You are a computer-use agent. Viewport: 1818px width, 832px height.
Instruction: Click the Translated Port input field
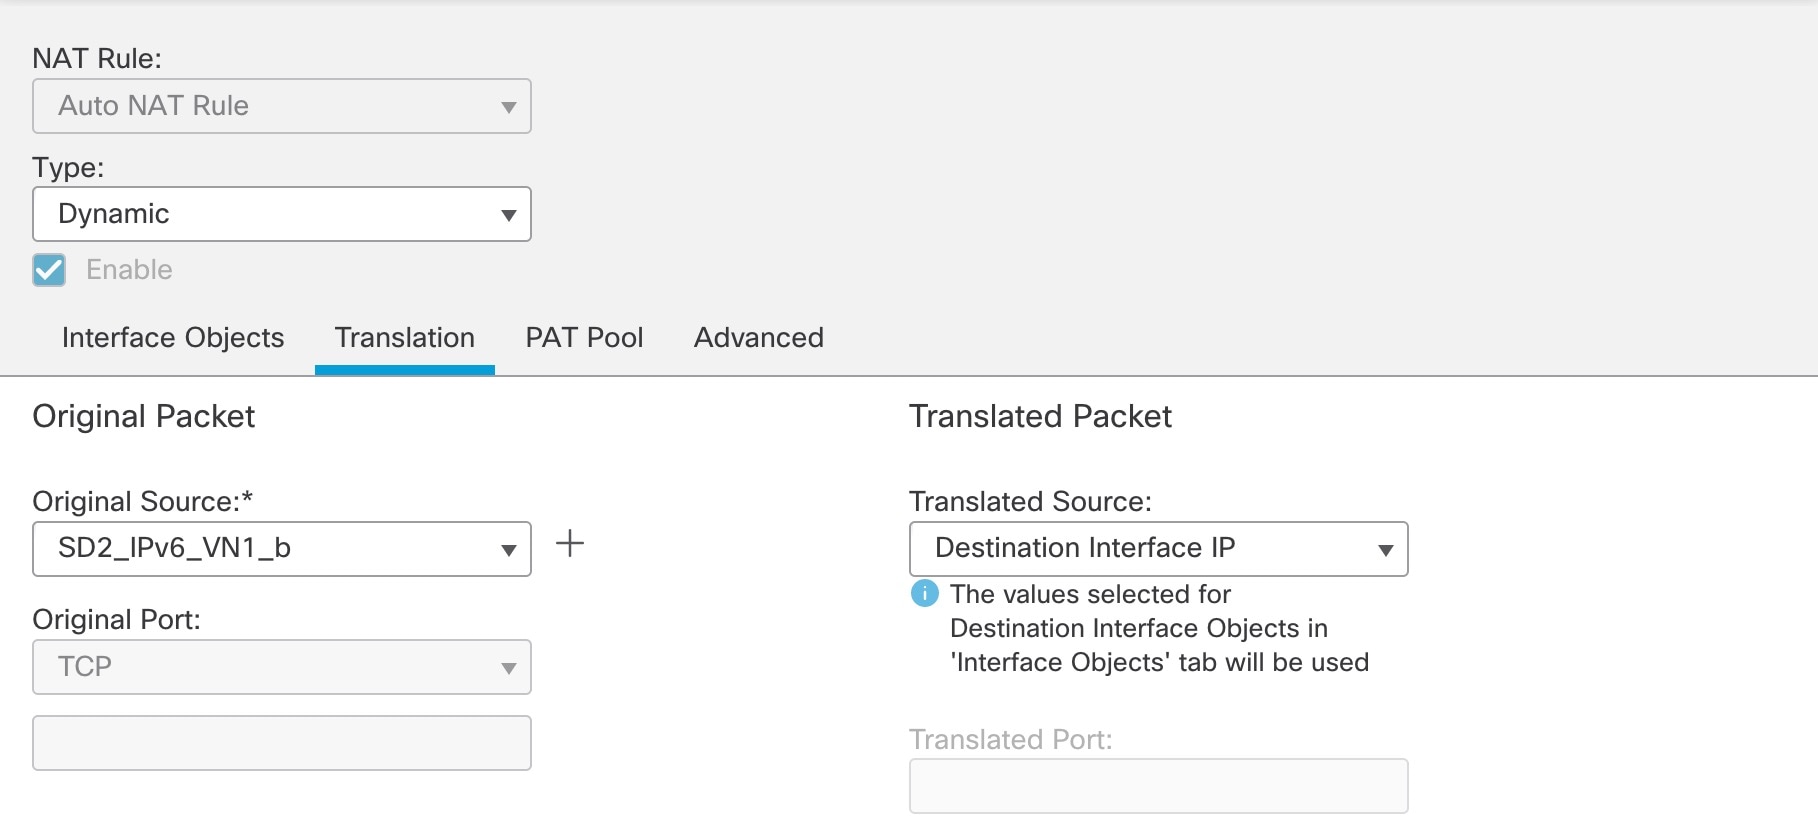1158,786
